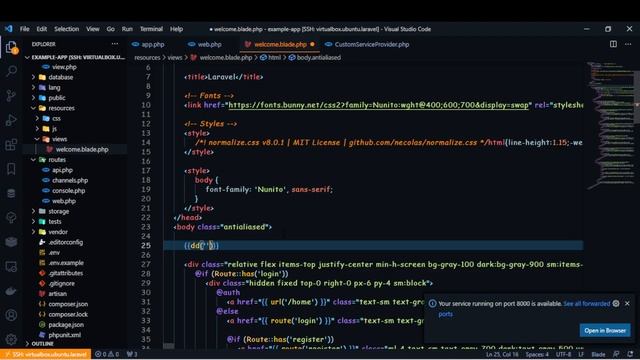The image size is (640, 360).
Task: Click the feedback icon in status bar
Action: point(616,354)
